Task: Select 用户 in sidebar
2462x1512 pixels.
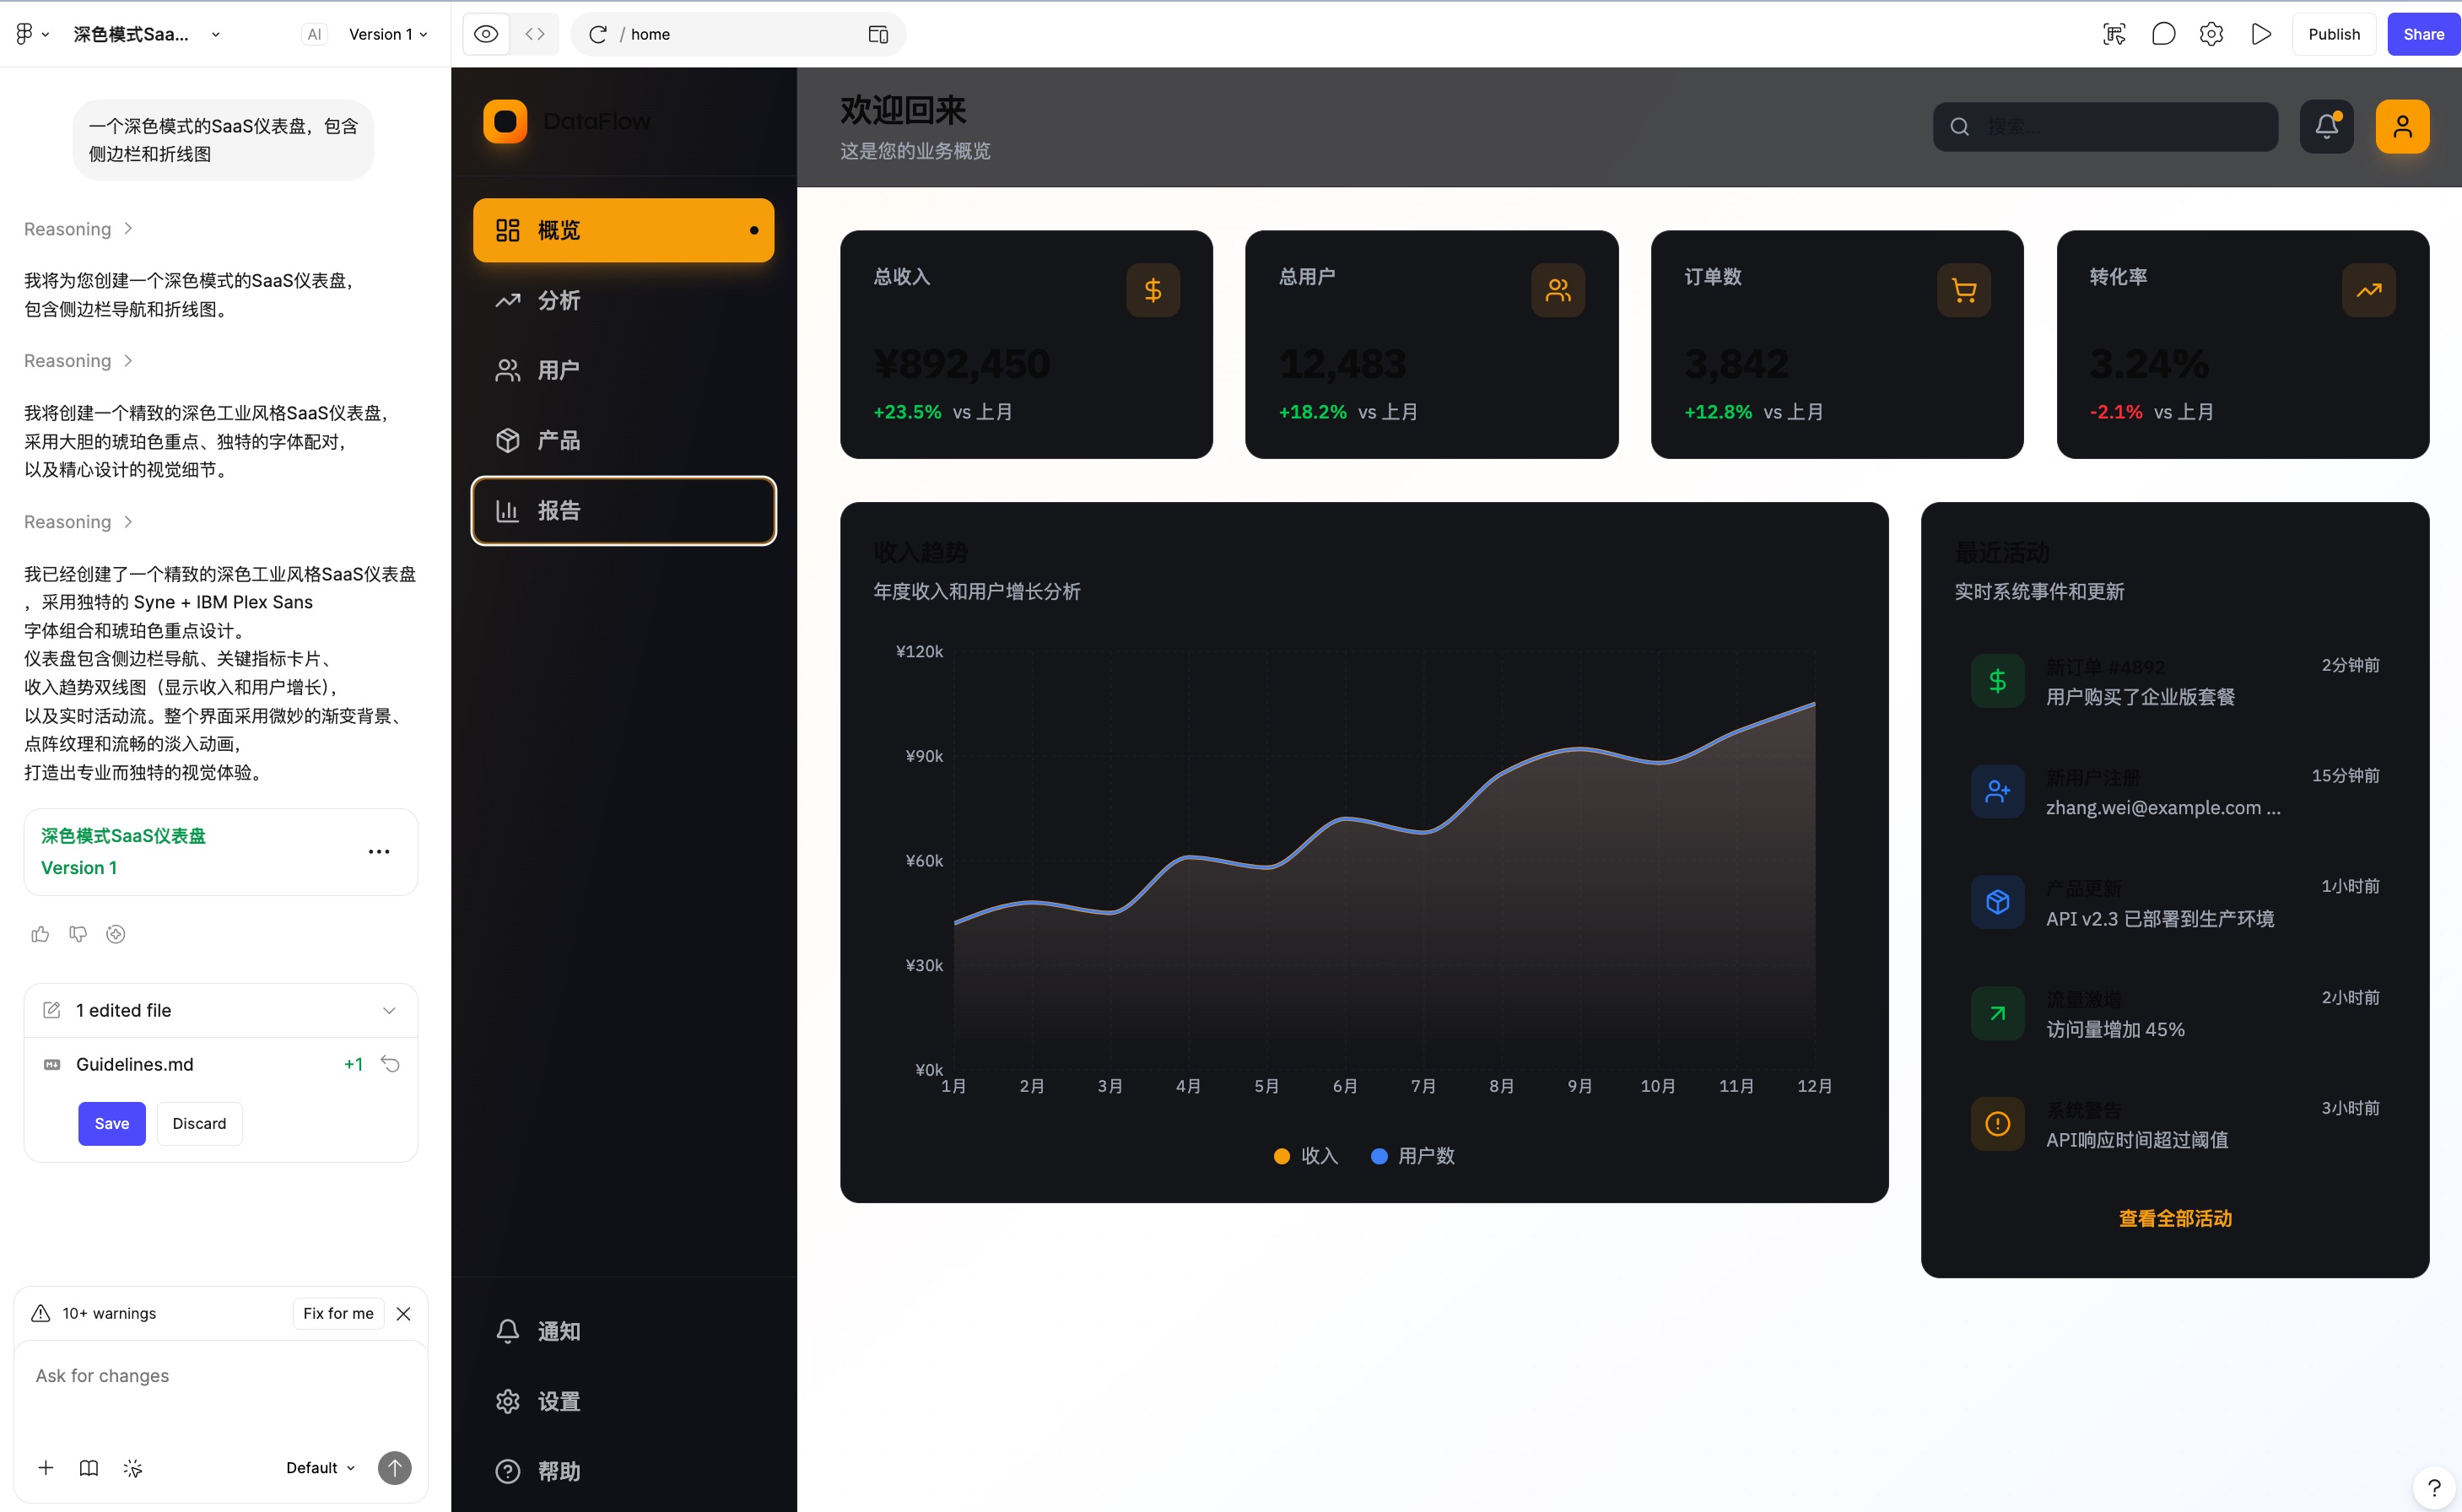Action: click(623, 370)
